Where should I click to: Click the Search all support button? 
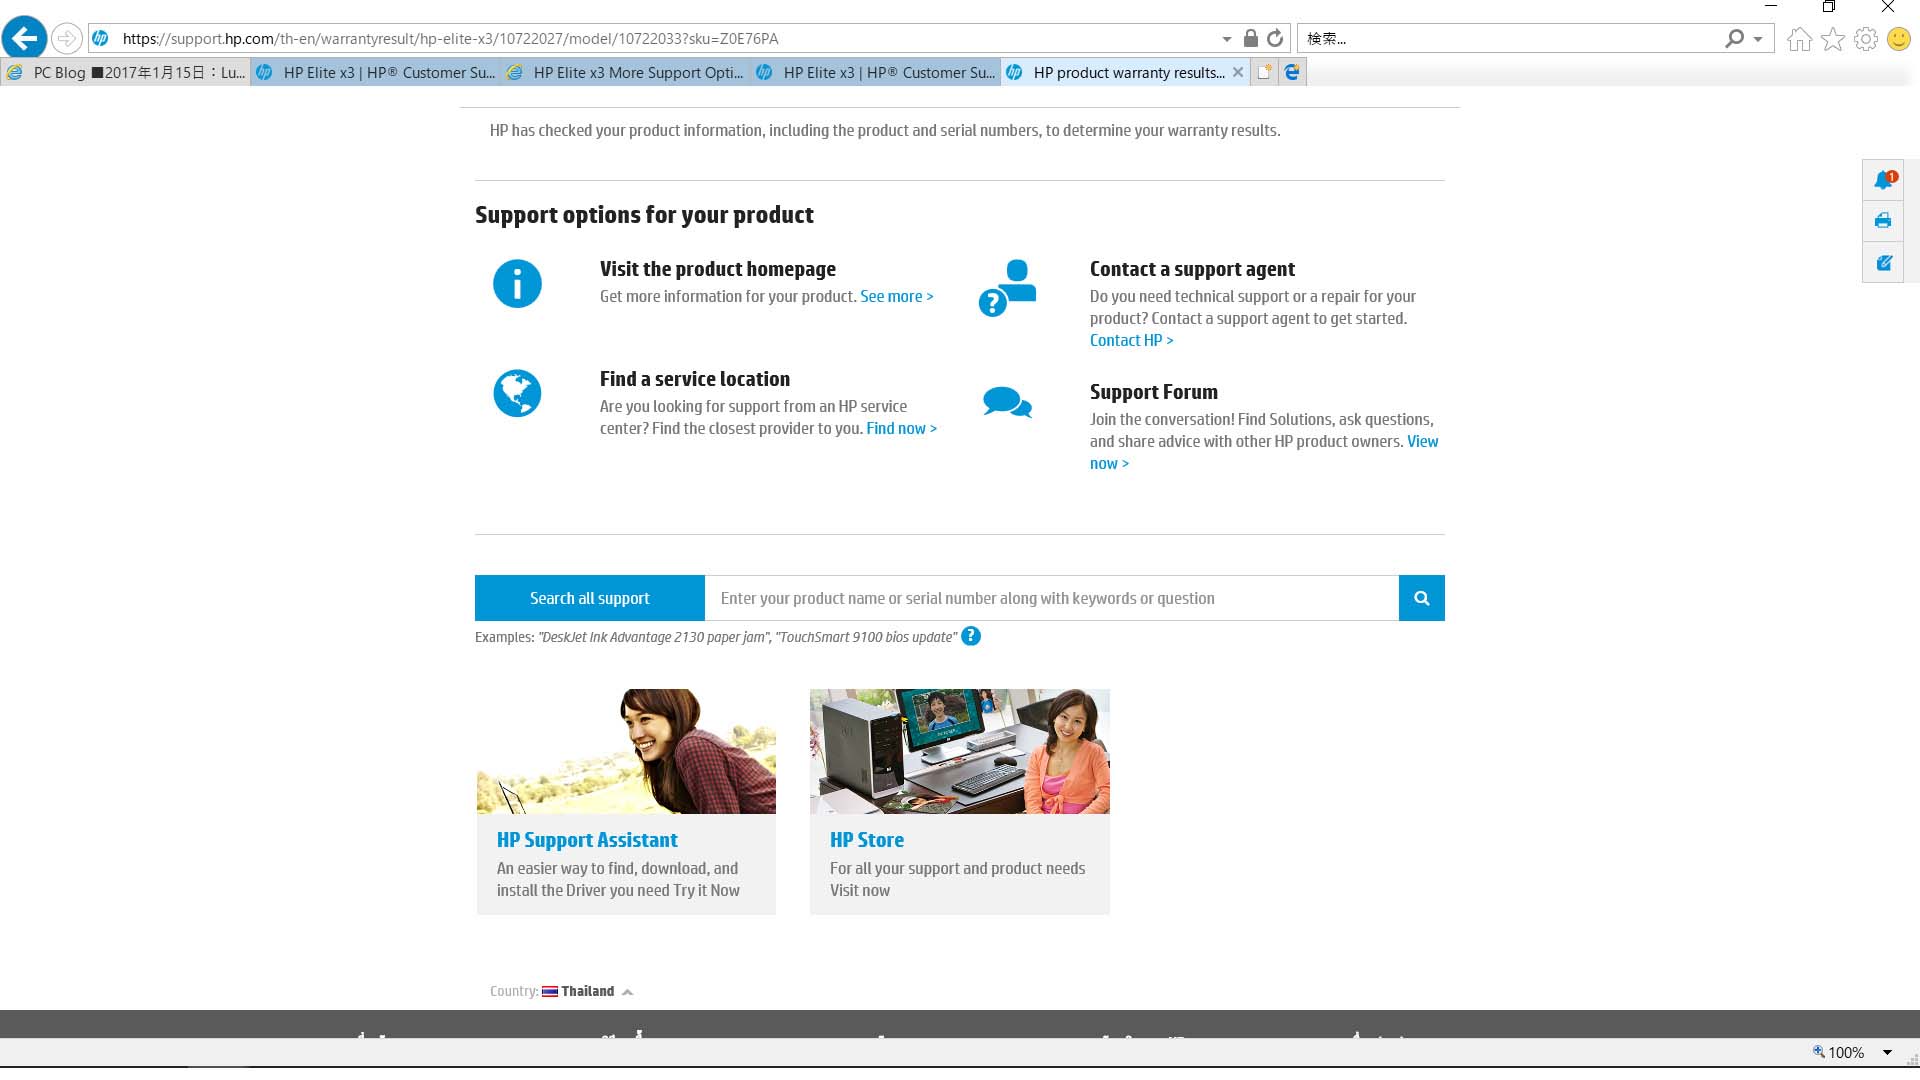(590, 598)
